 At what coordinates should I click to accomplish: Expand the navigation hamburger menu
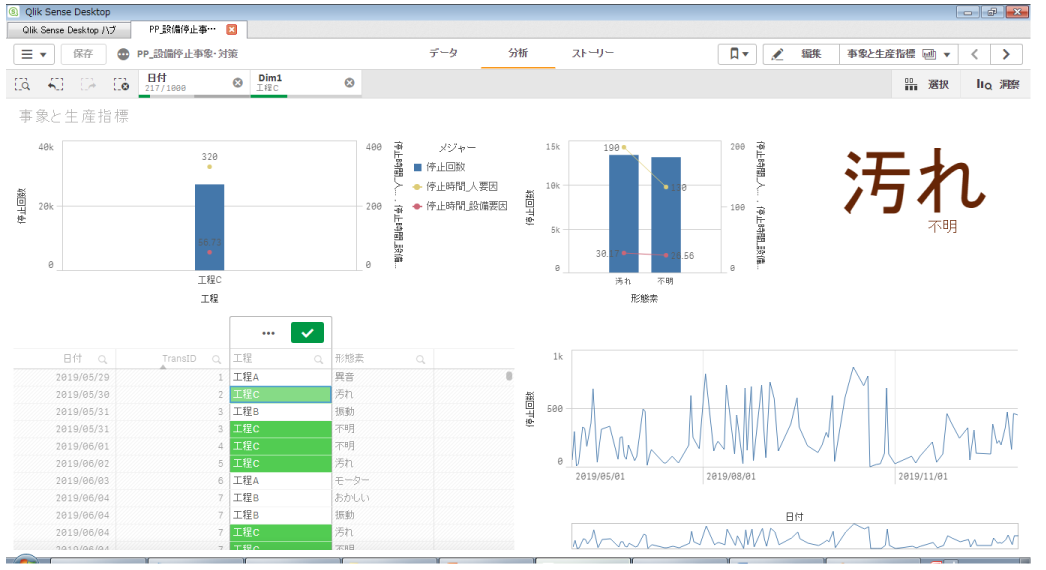tap(34, 54)
